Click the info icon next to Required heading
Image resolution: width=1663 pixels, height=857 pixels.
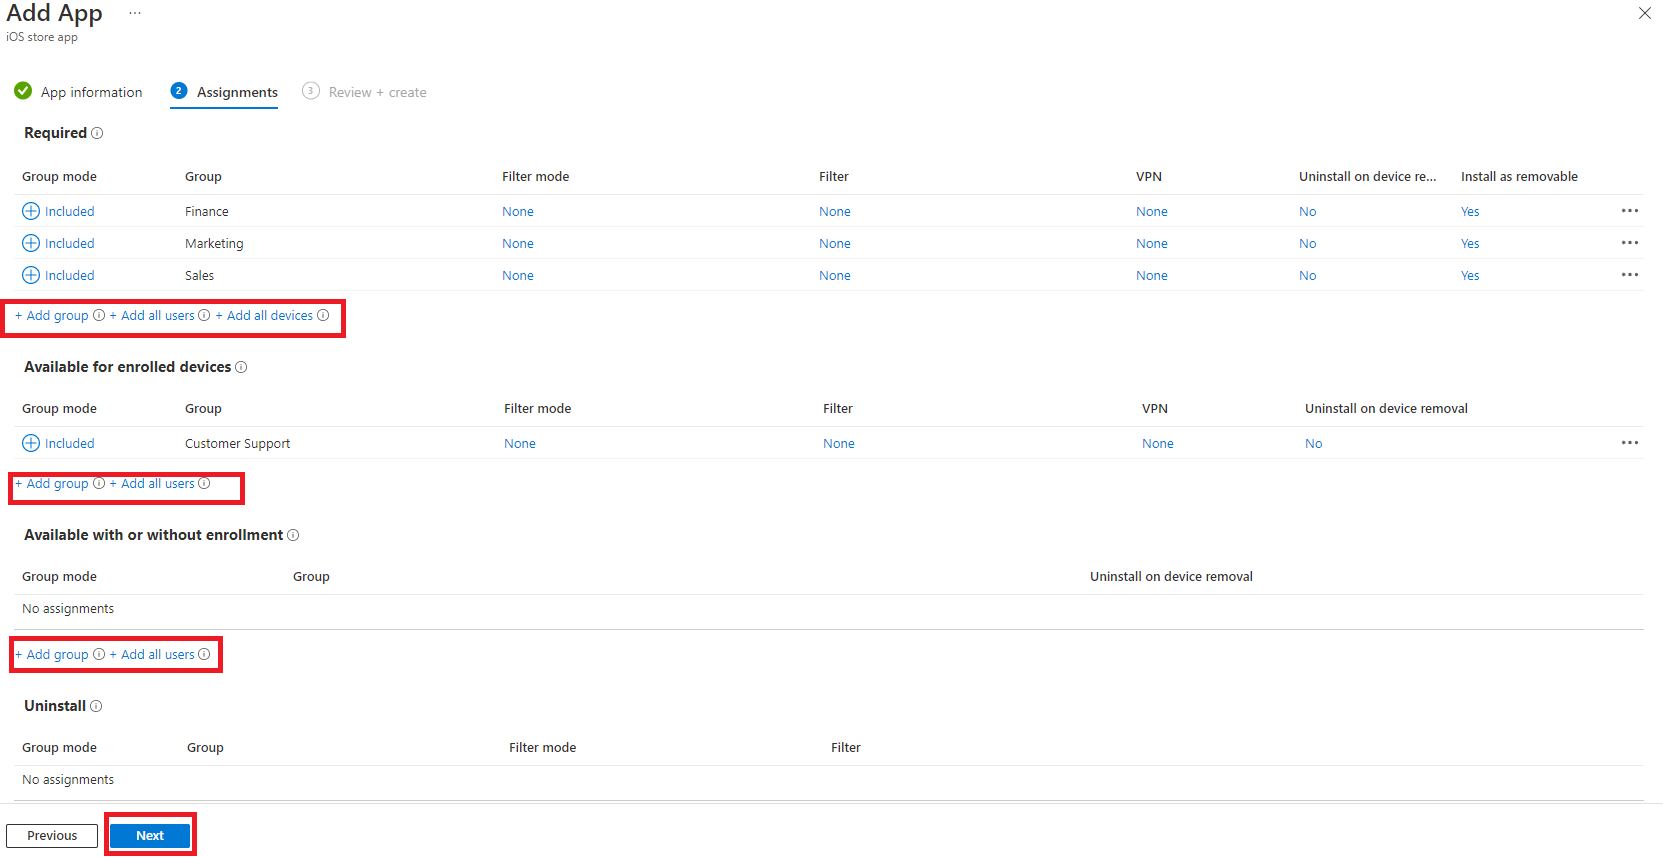[97, 133]
